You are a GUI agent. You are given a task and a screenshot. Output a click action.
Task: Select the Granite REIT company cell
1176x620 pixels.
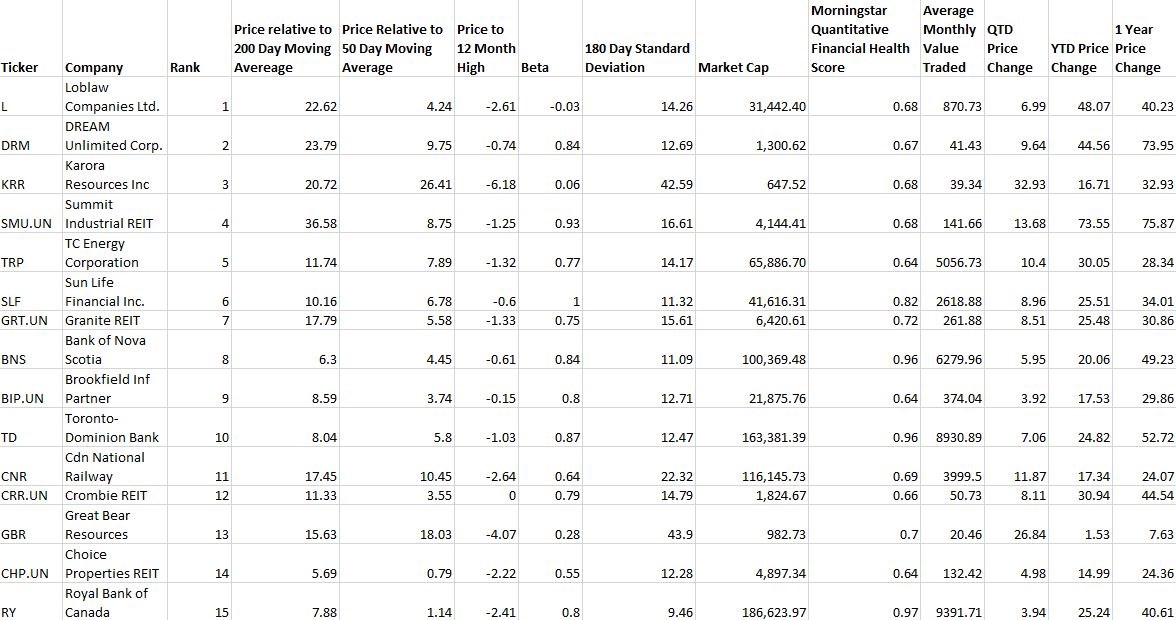coord(105,320)
